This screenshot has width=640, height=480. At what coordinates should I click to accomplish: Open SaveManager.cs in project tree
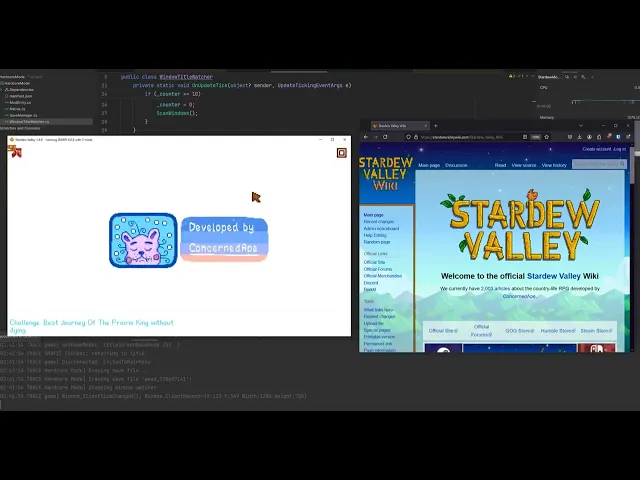[23, 116]
